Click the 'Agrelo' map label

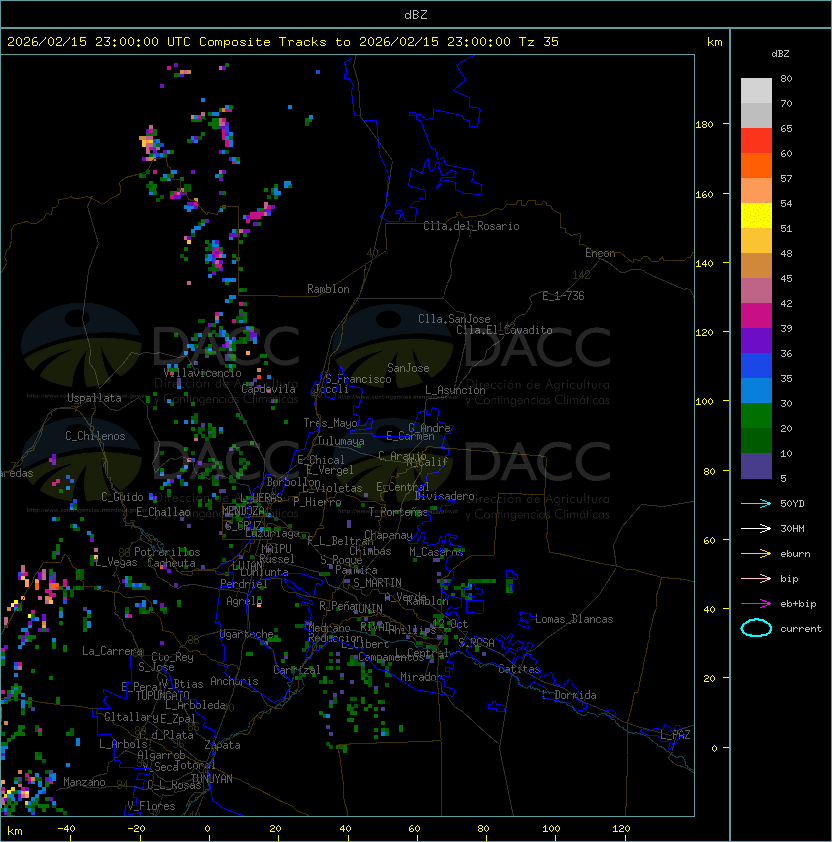(x=244, y=601)
